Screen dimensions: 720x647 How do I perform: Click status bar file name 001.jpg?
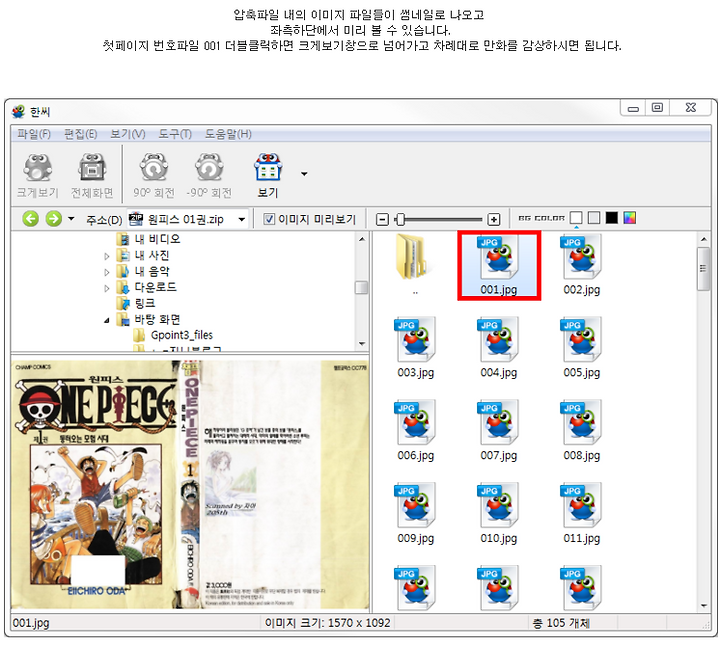click(31, 623)
